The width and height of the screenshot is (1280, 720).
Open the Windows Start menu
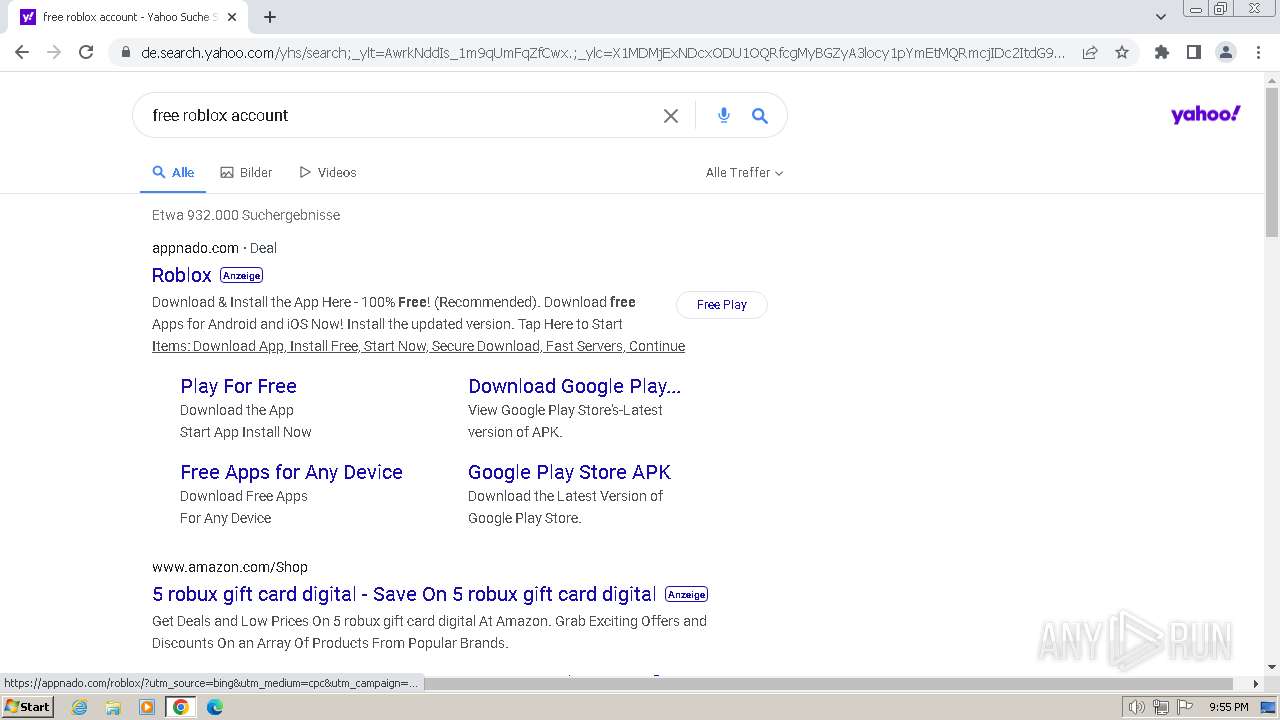coord(27,707)
